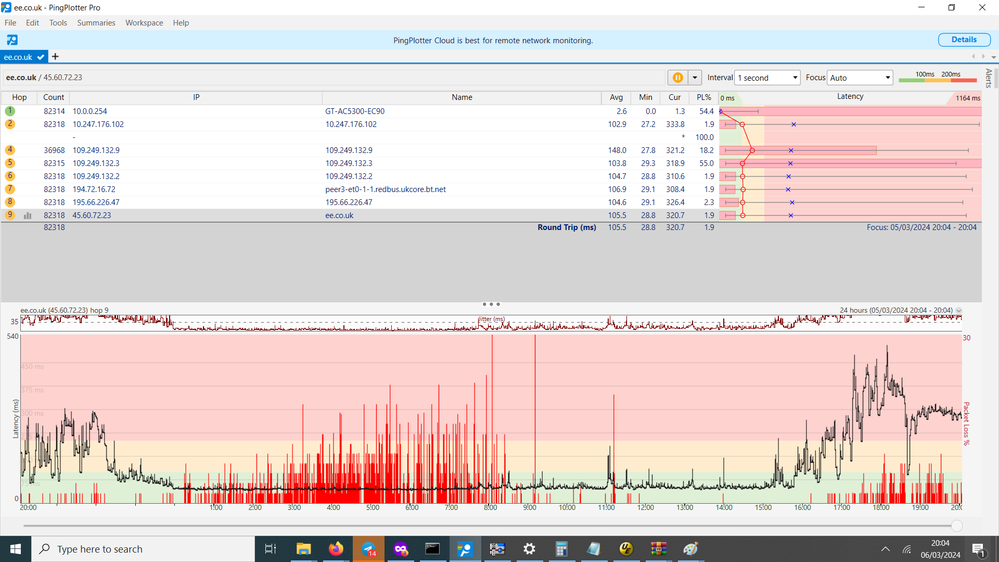
Task: Open the Help menu
Action: pyautogui.click(x=181, y=23)
